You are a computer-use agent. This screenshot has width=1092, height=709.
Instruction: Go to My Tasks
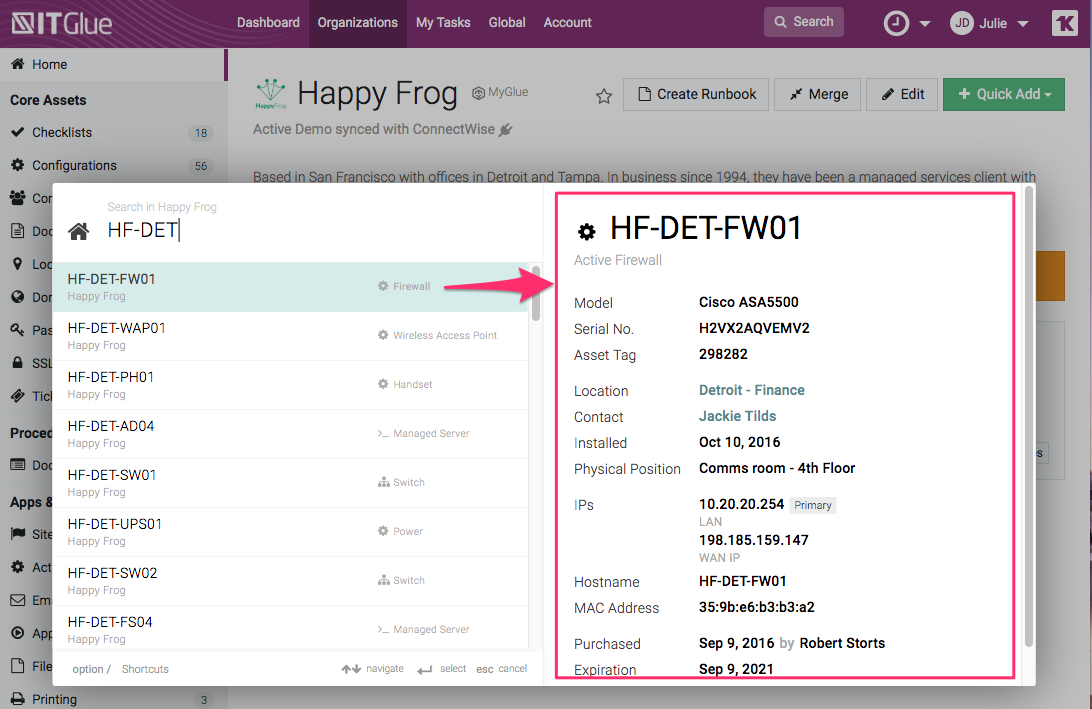443,22
